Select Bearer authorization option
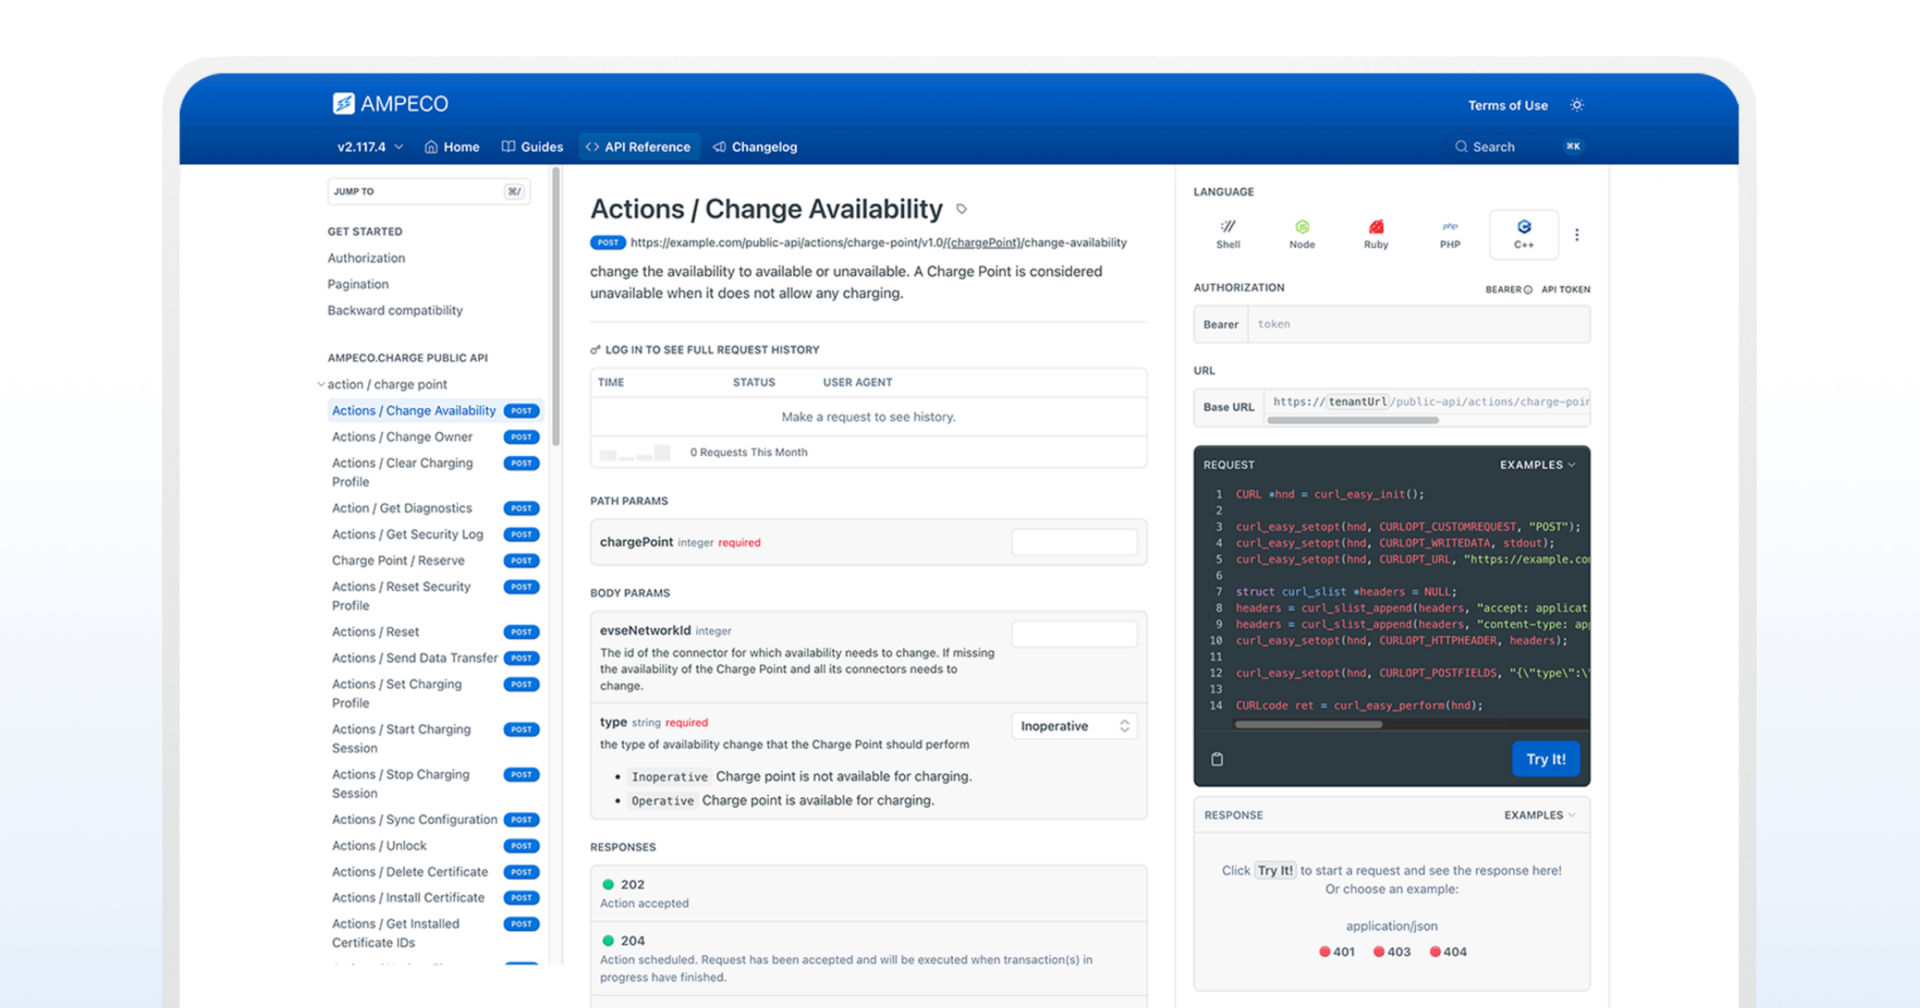 (x=1508, y=290)
